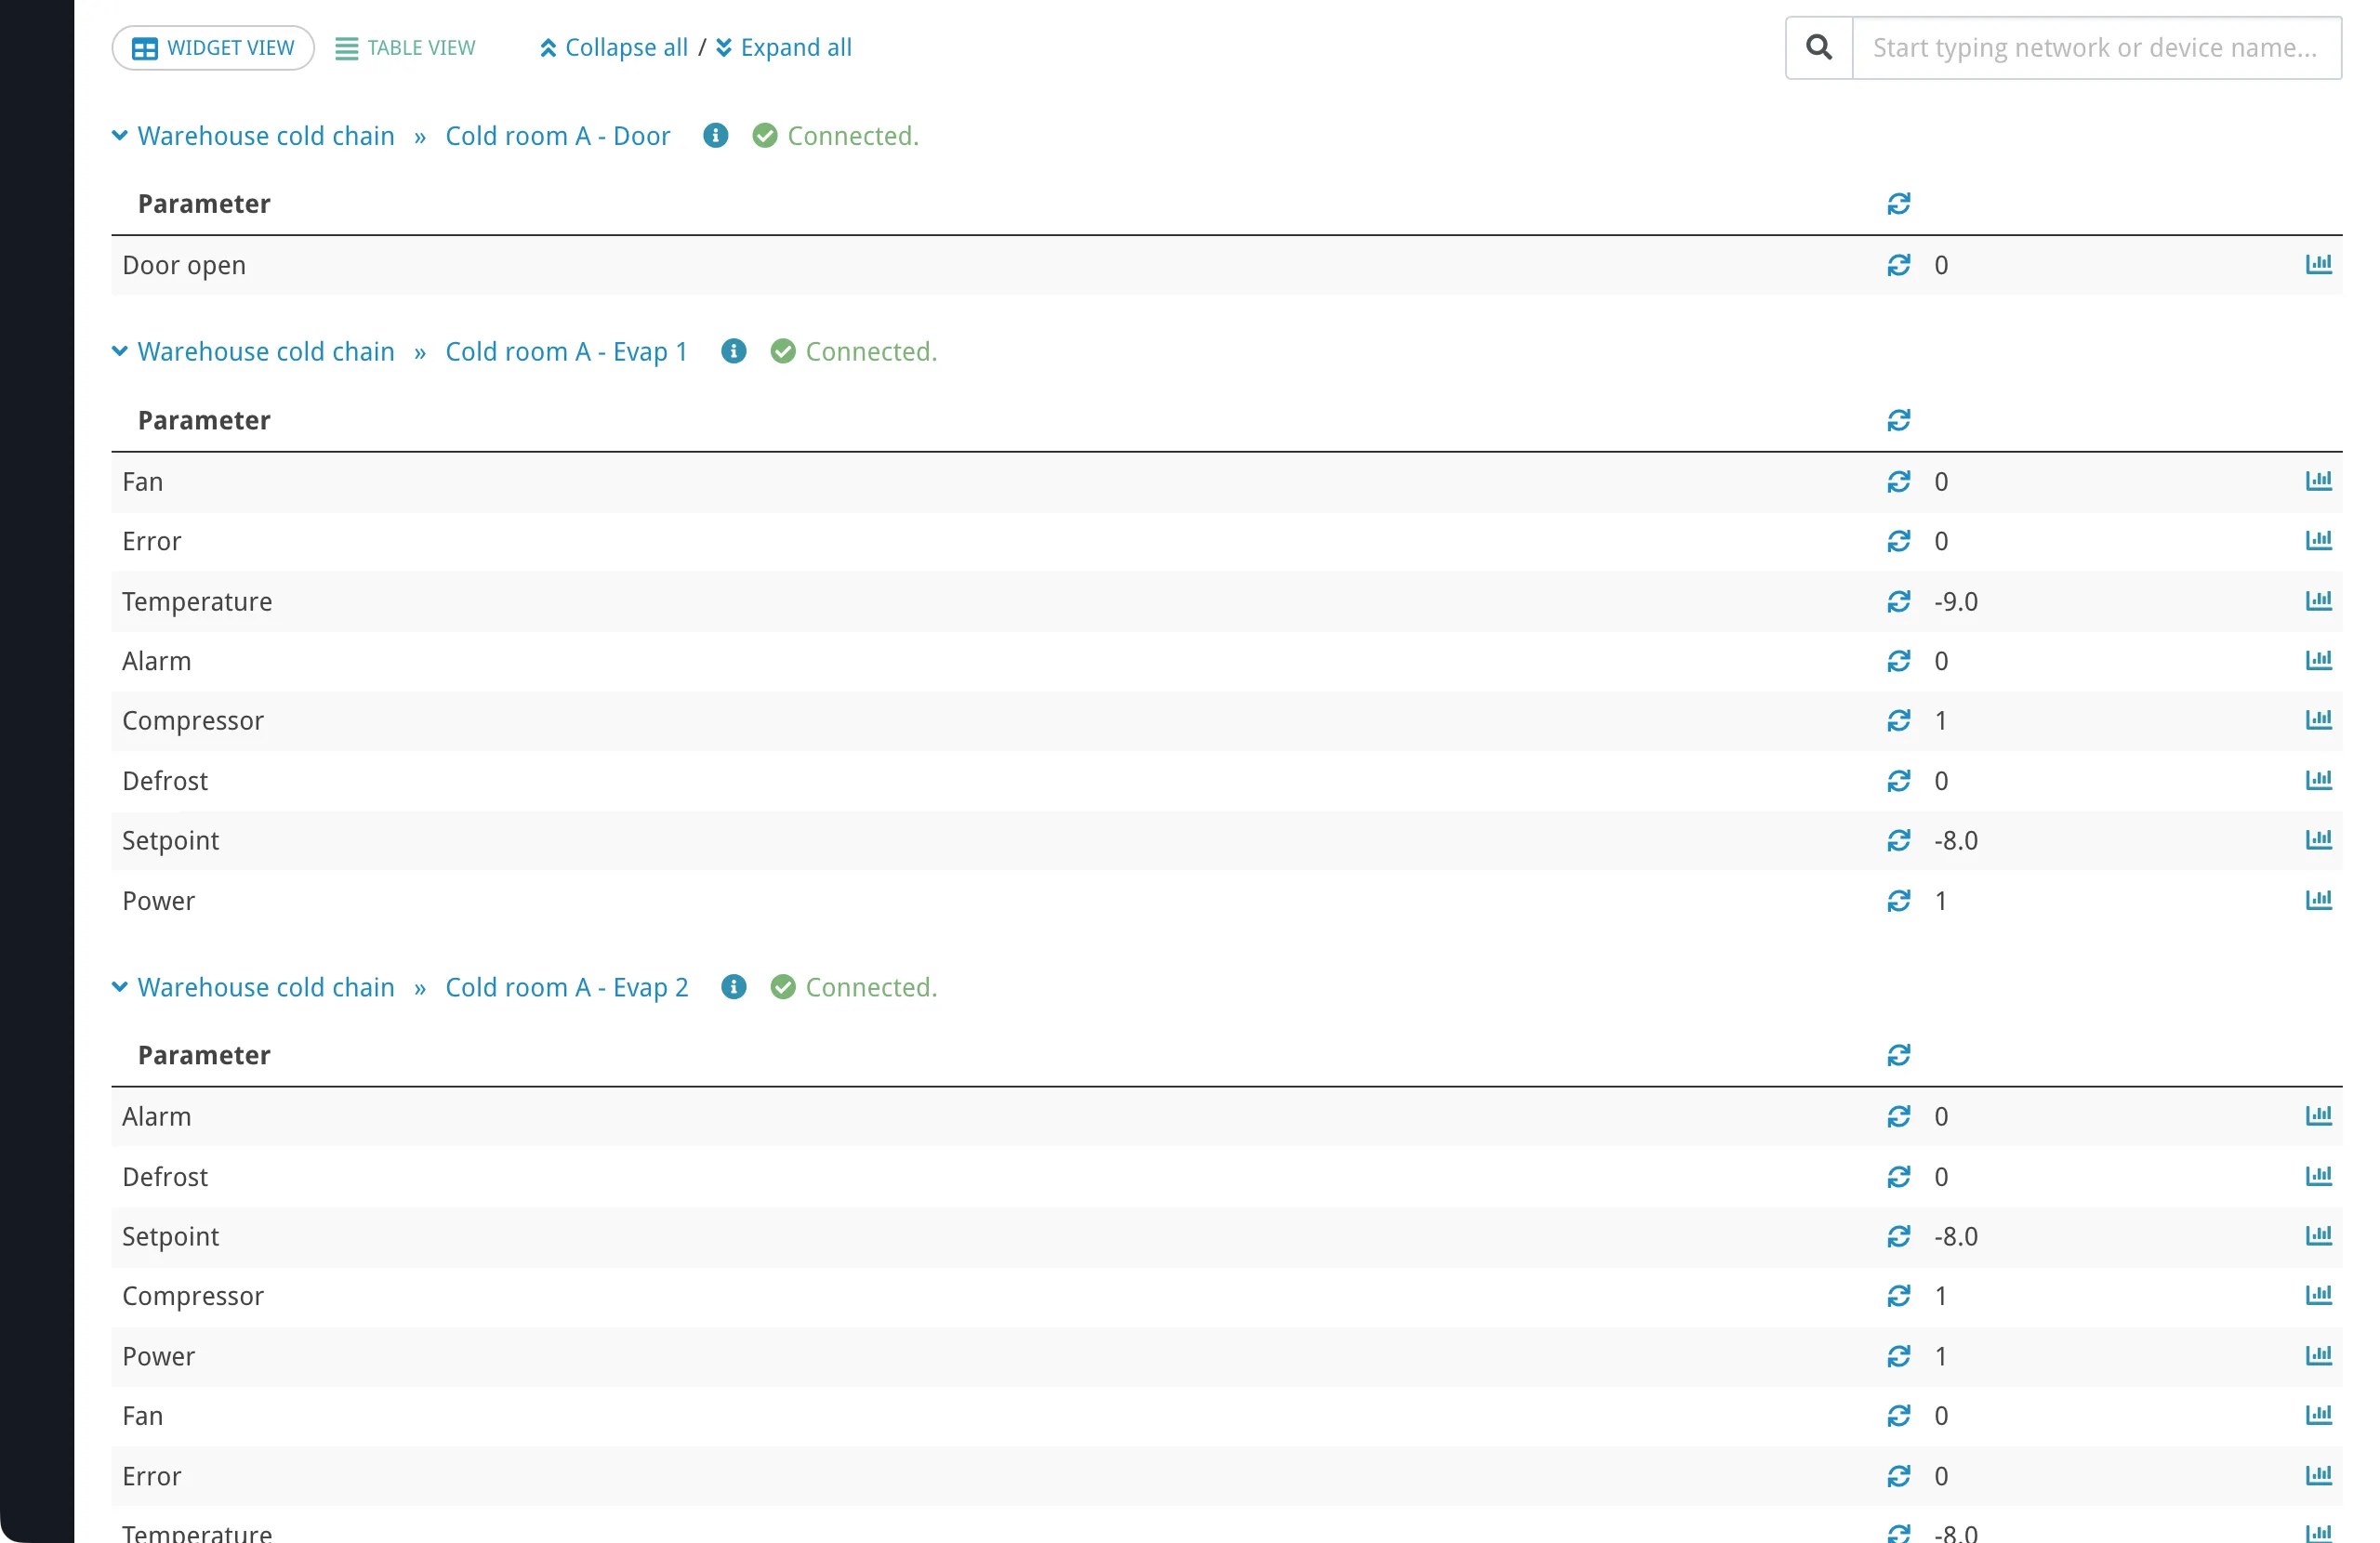Refresh the Evap 1 Power value
This screenshot has height=1543, width=2380.
pyautogui.click(x=1898, y=901)
